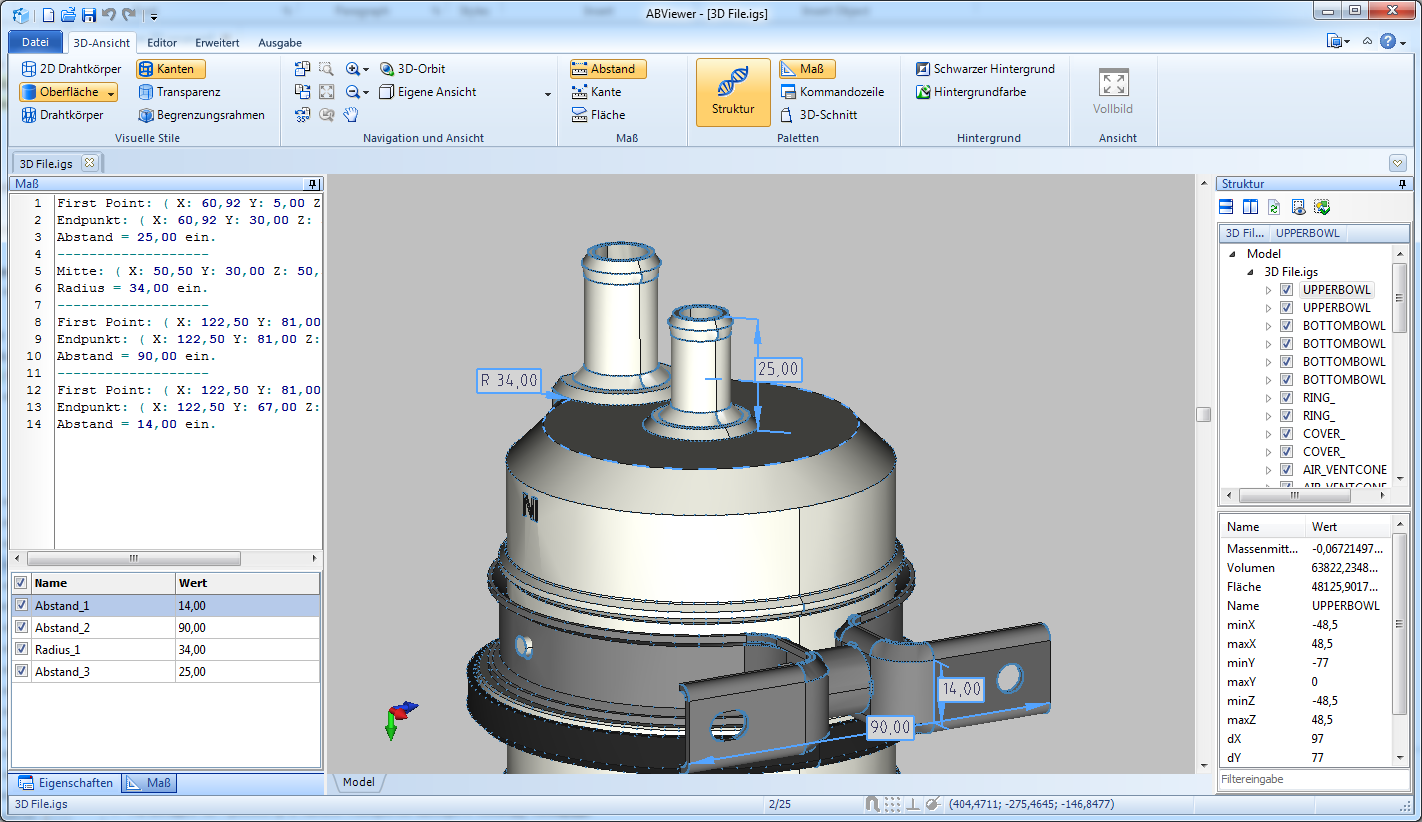Open the Kommandozeile palette
This screenshot has height=822, width=1422.
831,92
